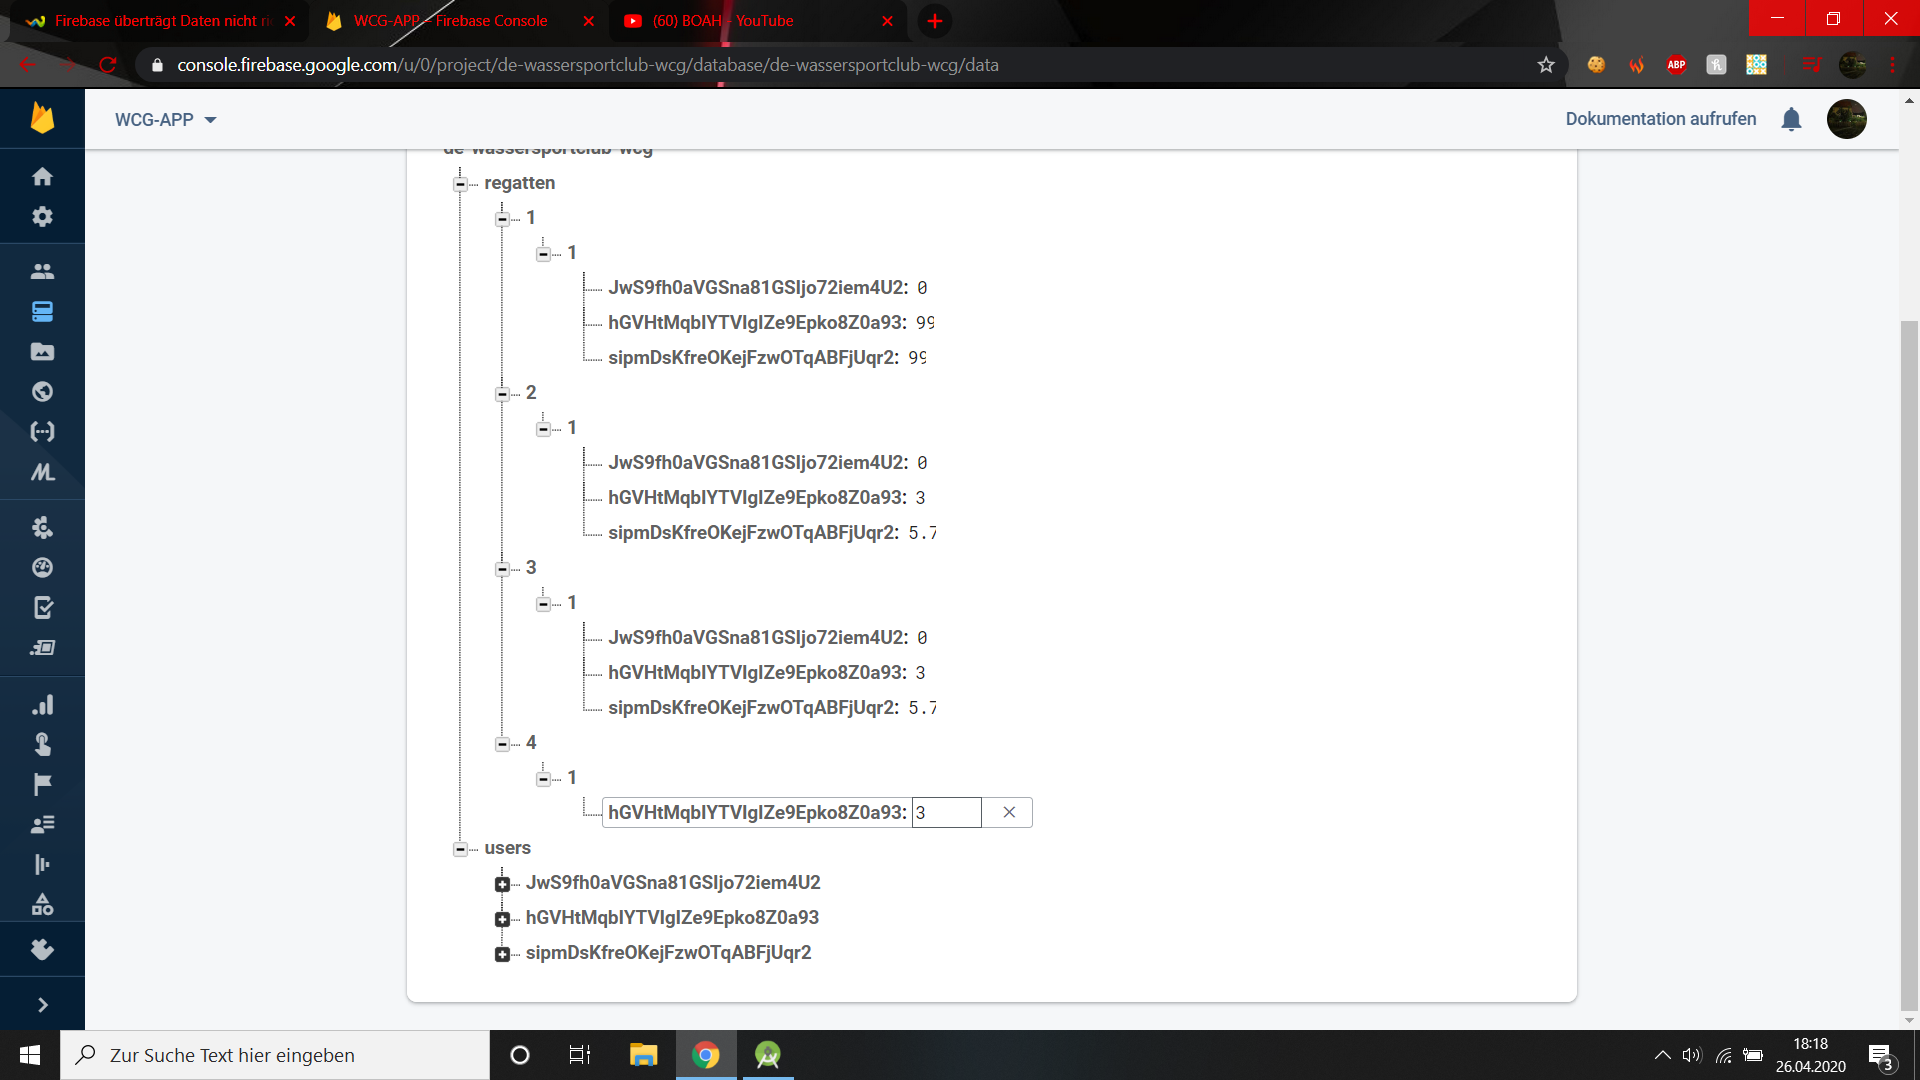Cancel editing with the X button

(x=1009, y=812)
